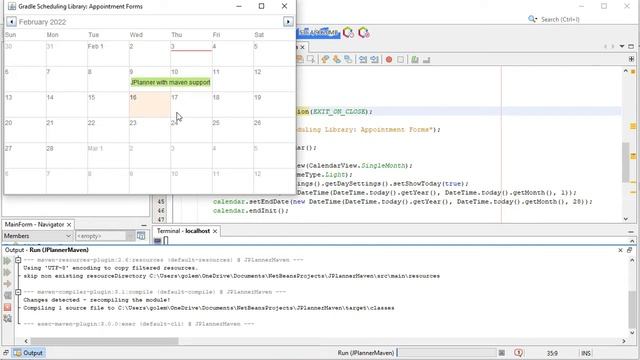Start macro recording with red circle icon
Viewport: 640px width, 360px height.
click(x=389, y=60)
